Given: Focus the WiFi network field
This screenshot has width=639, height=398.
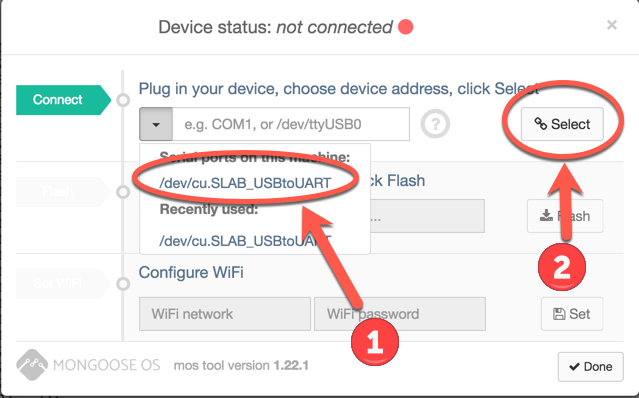Looking at the screenshot, I should click(225, 314).
